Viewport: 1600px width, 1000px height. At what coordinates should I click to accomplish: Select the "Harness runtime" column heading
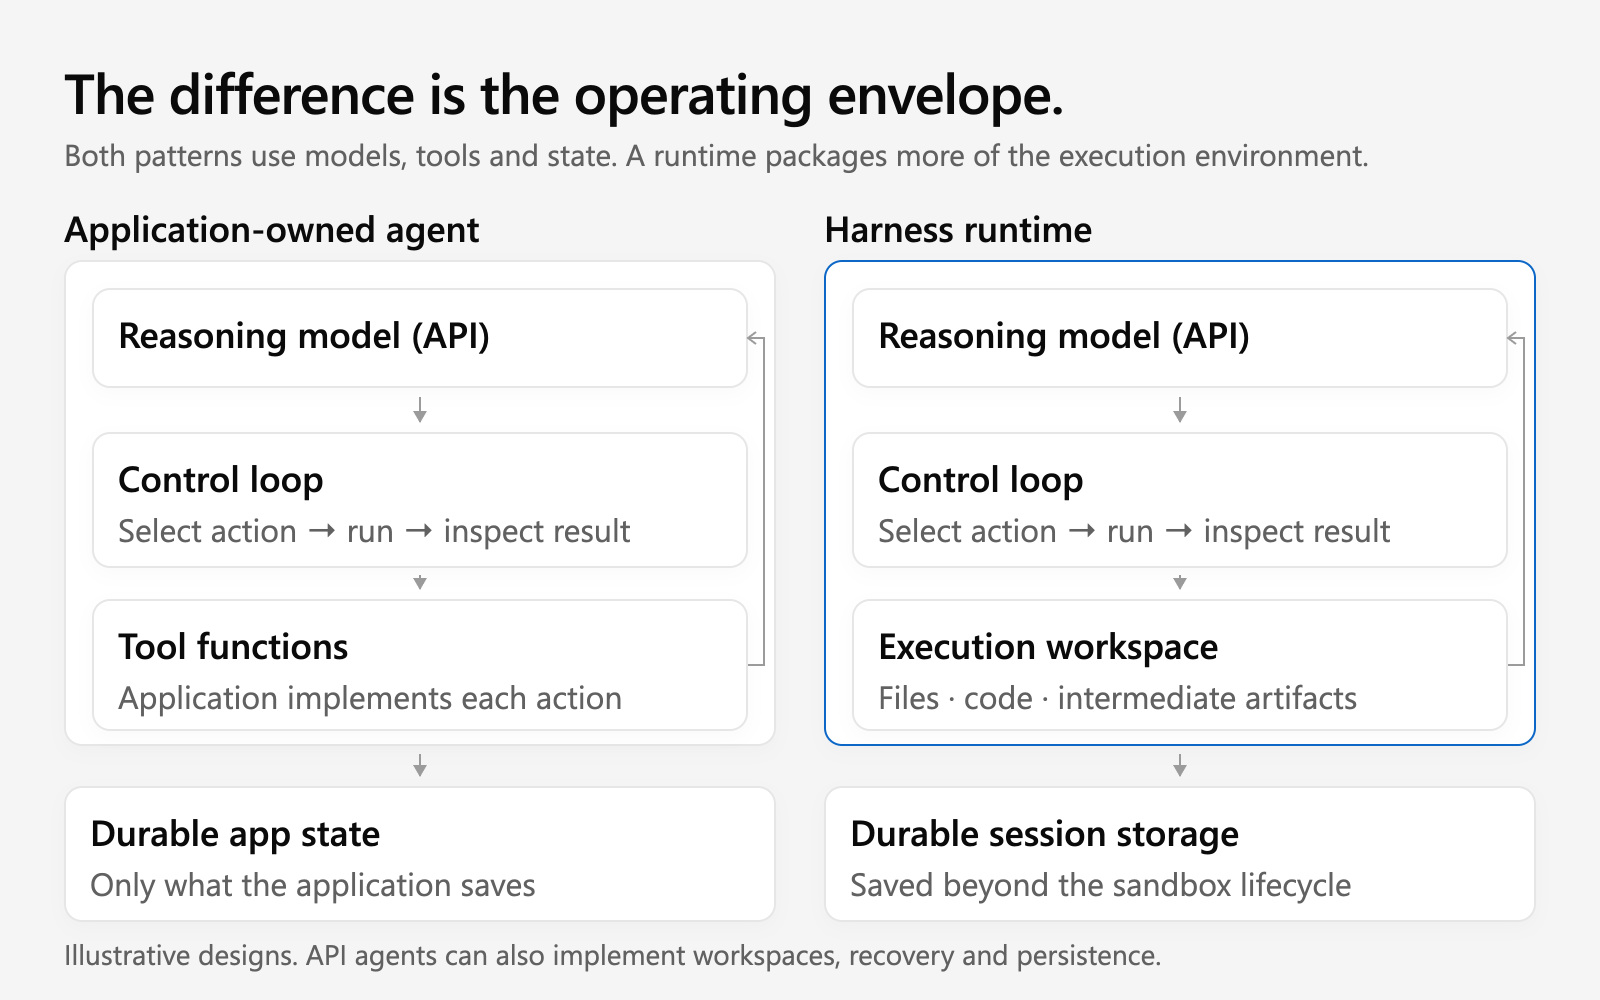pyautogui.click(x=958, y=231)
